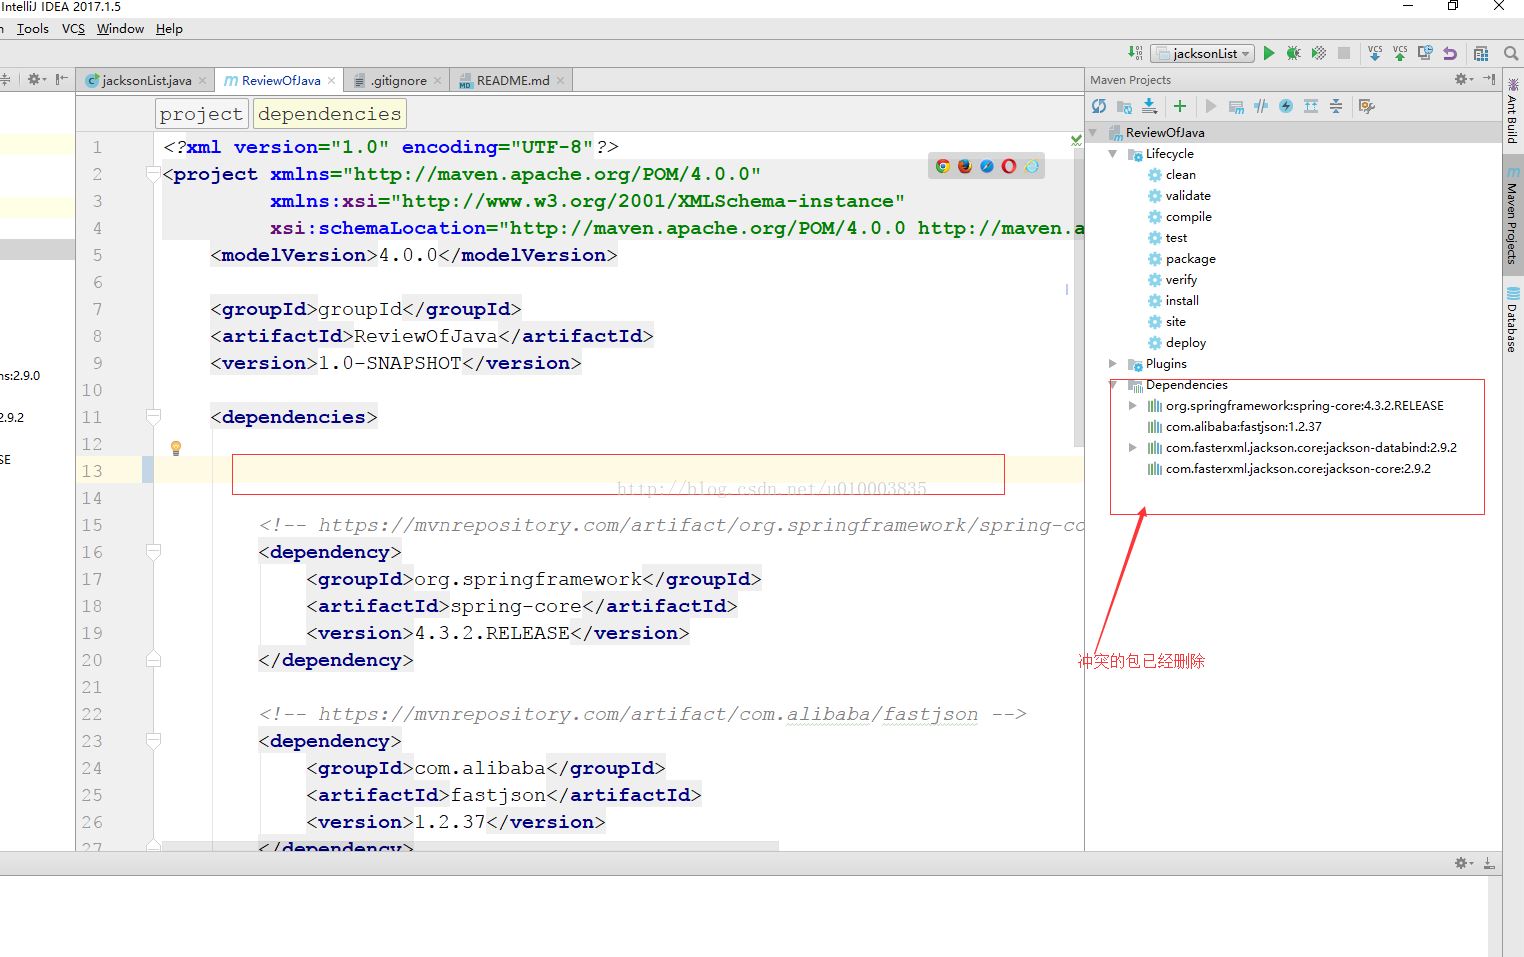Expand the spring-core 4.3.2.RELEASE dependency
The height and width of the screenshot is (957, 1524).
tap(1132, 405)
